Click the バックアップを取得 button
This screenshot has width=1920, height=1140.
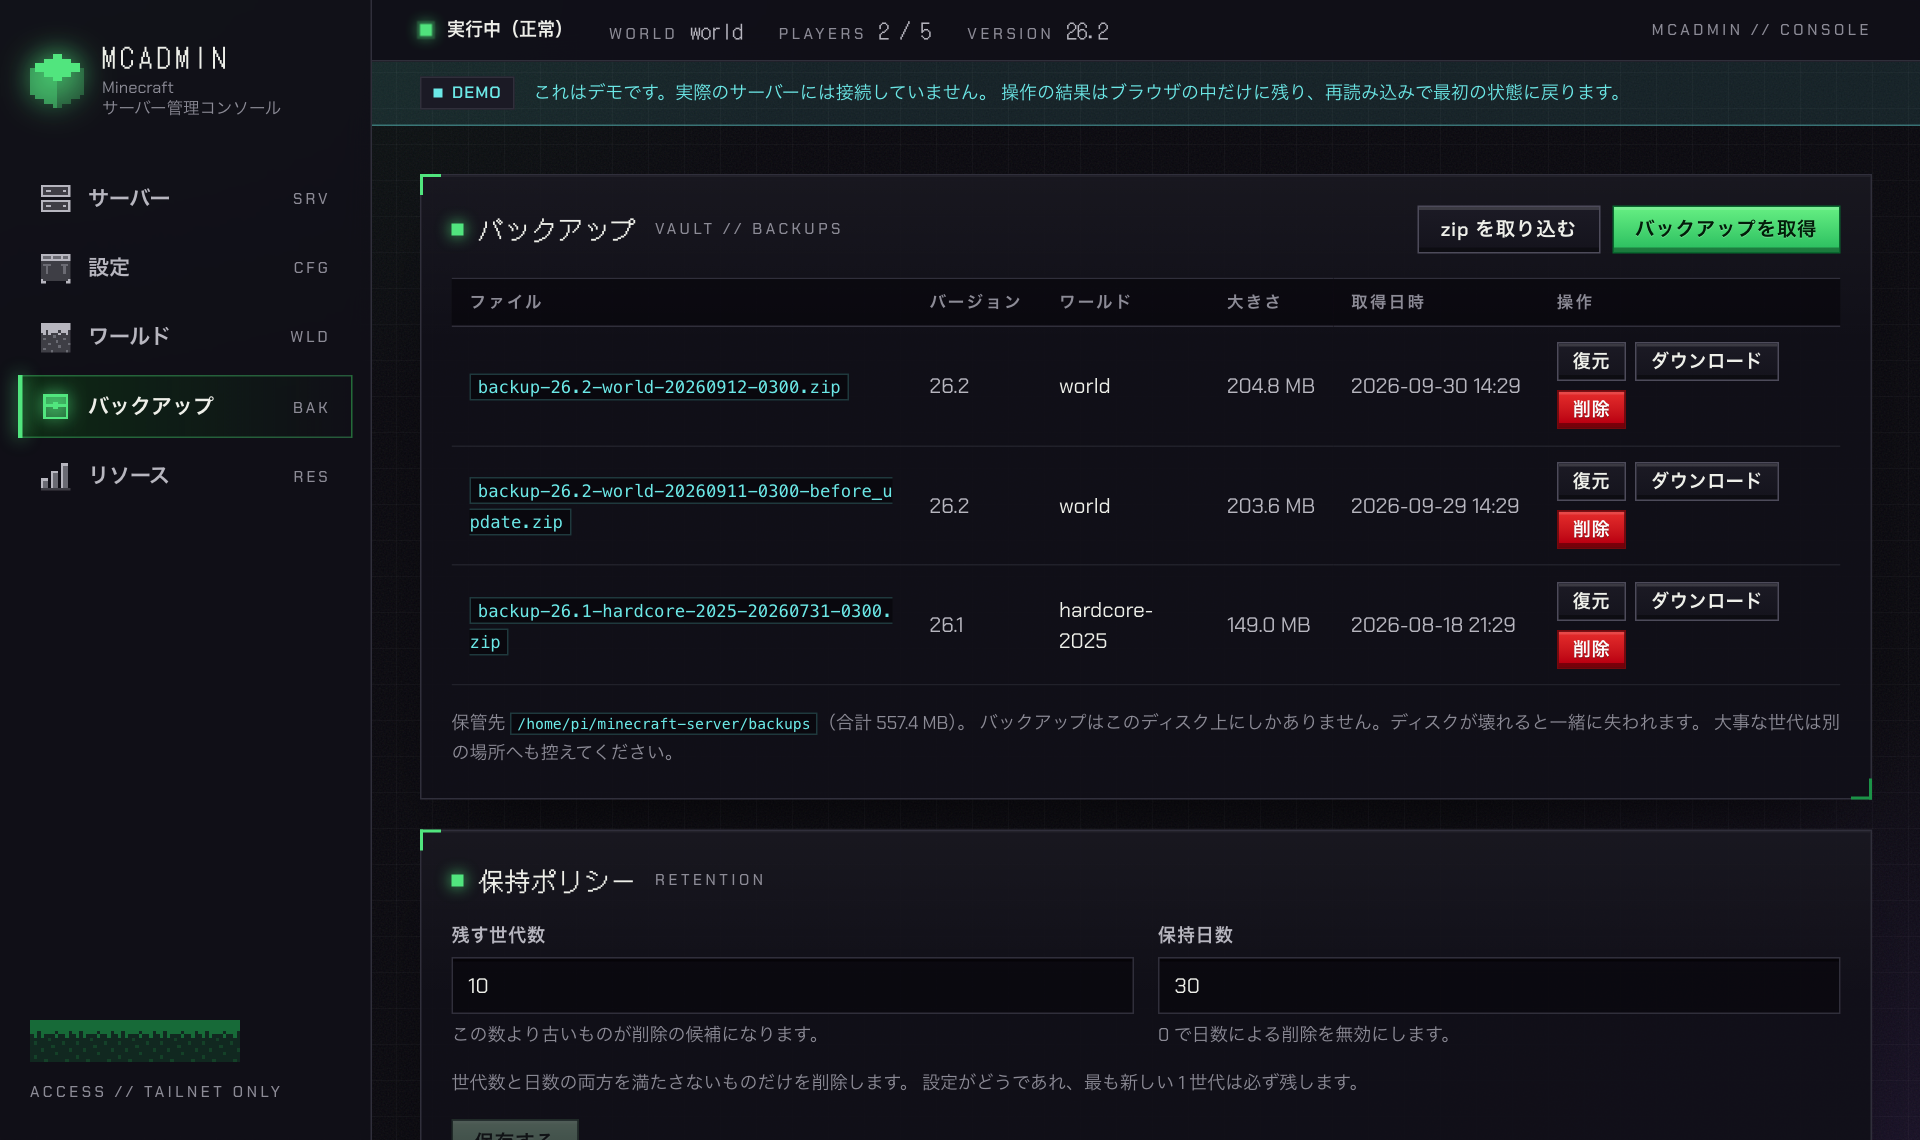click(1726, 229)
